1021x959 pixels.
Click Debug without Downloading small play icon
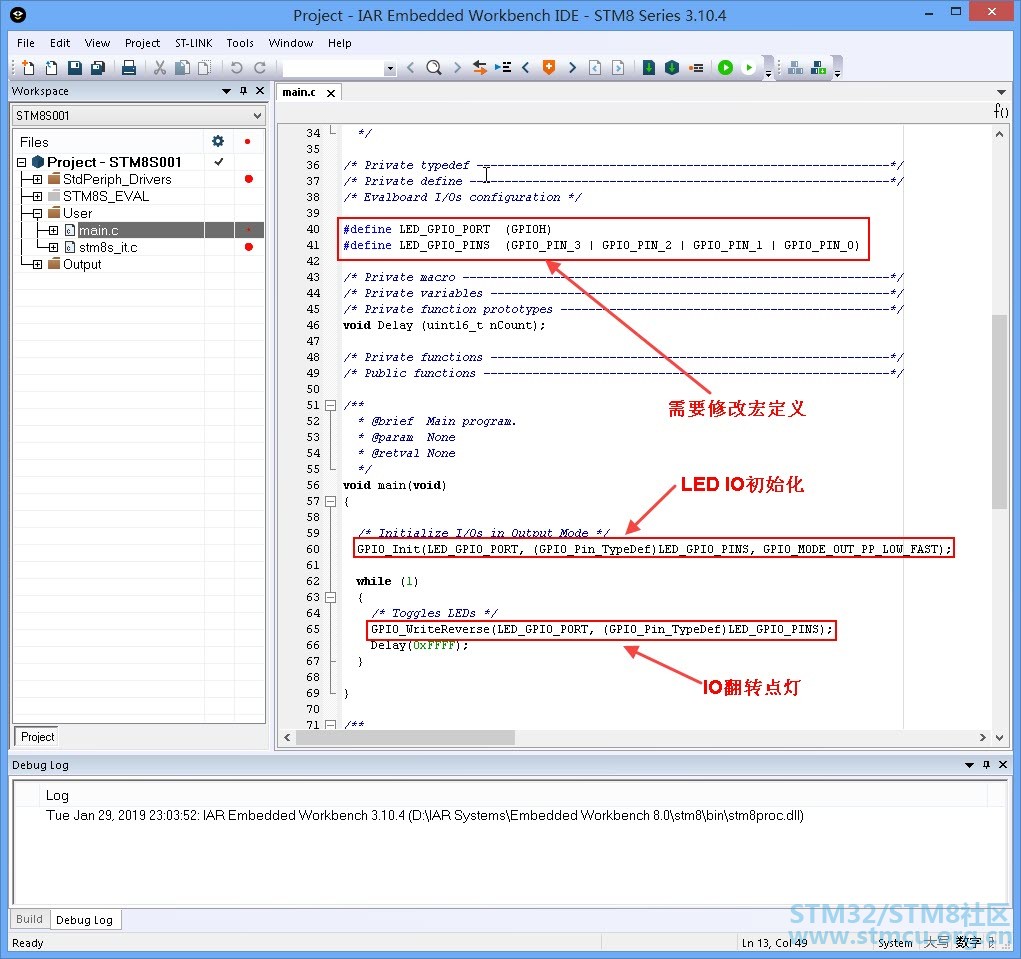click(x=749, y=68)
